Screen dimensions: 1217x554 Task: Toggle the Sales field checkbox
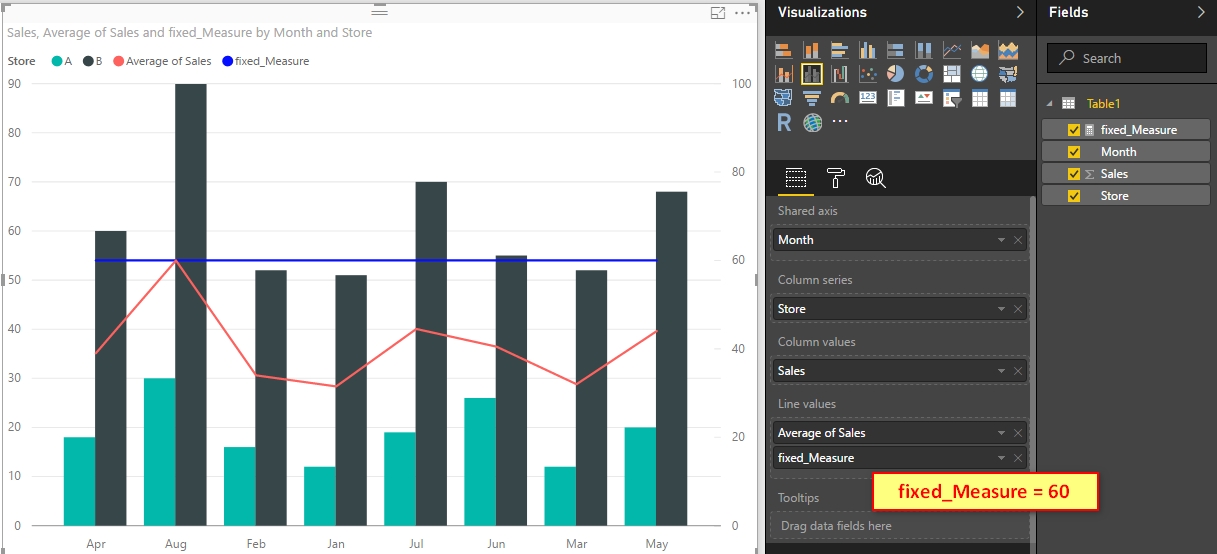[1074, 174]
